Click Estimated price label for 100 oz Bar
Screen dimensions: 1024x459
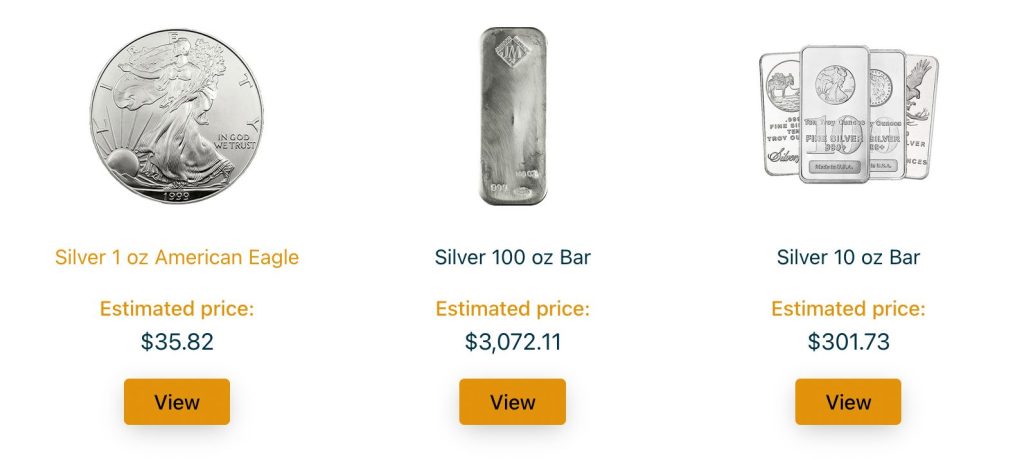[x=512, y=309]
